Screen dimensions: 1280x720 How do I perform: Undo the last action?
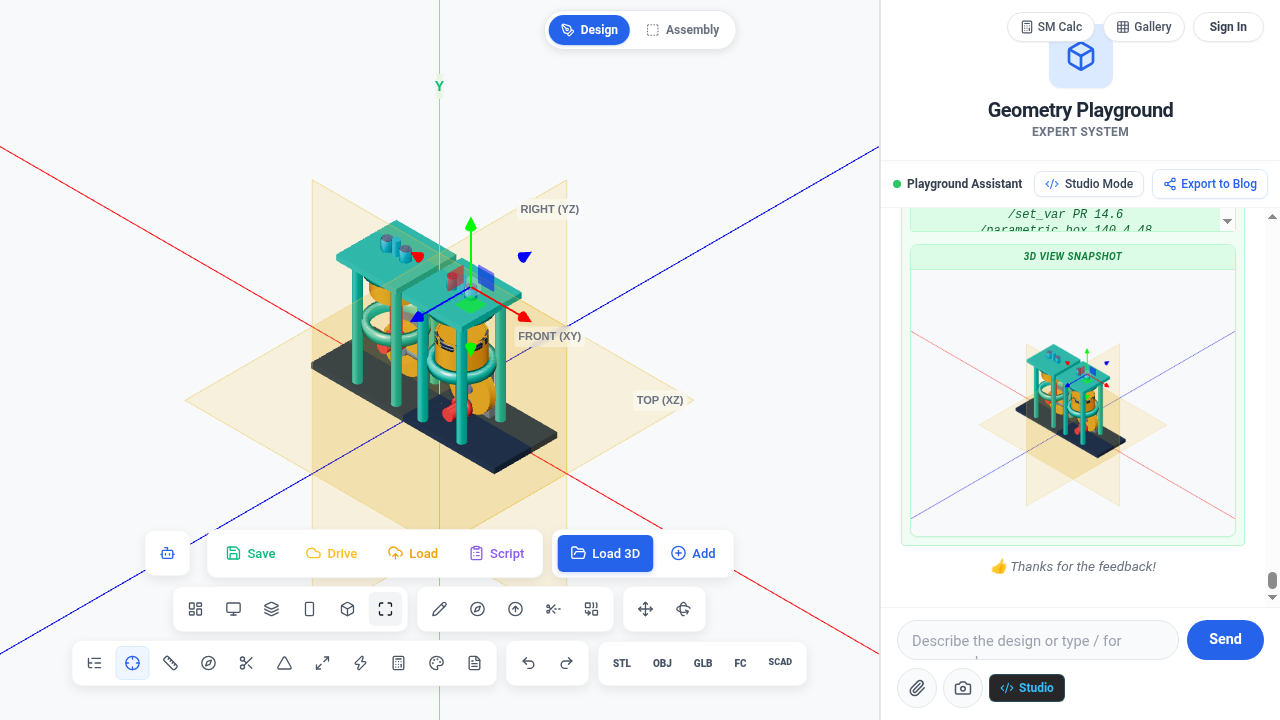coord(529,663)
